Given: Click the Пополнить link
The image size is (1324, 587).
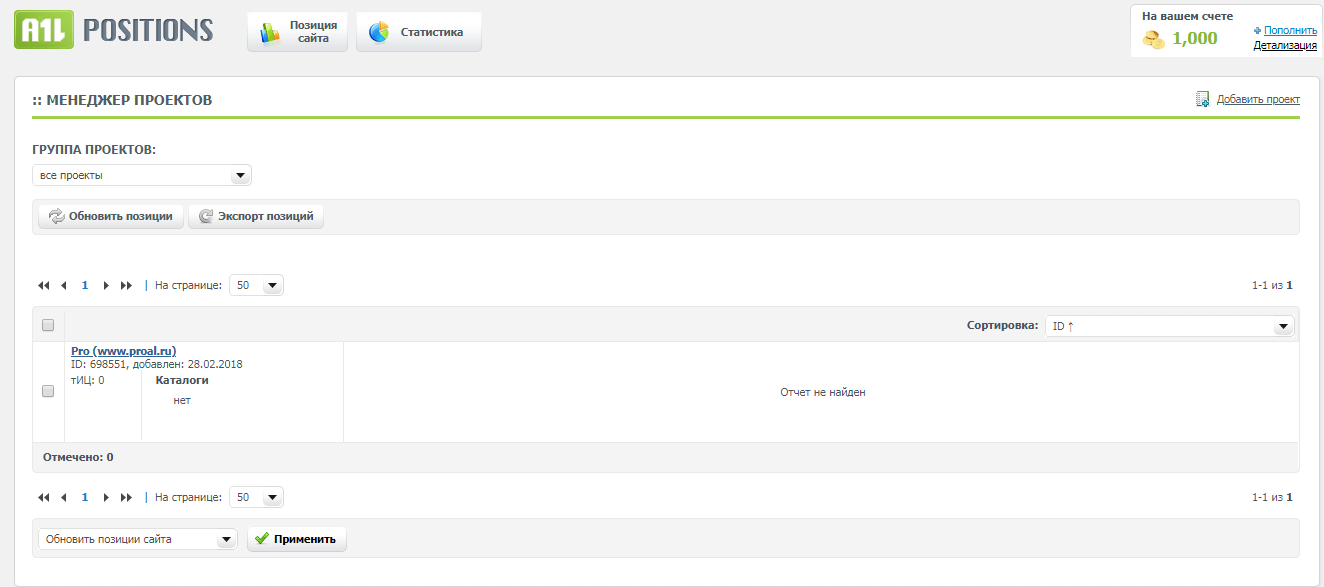Looking at the screenshot, I should [x=1290, y=31].
